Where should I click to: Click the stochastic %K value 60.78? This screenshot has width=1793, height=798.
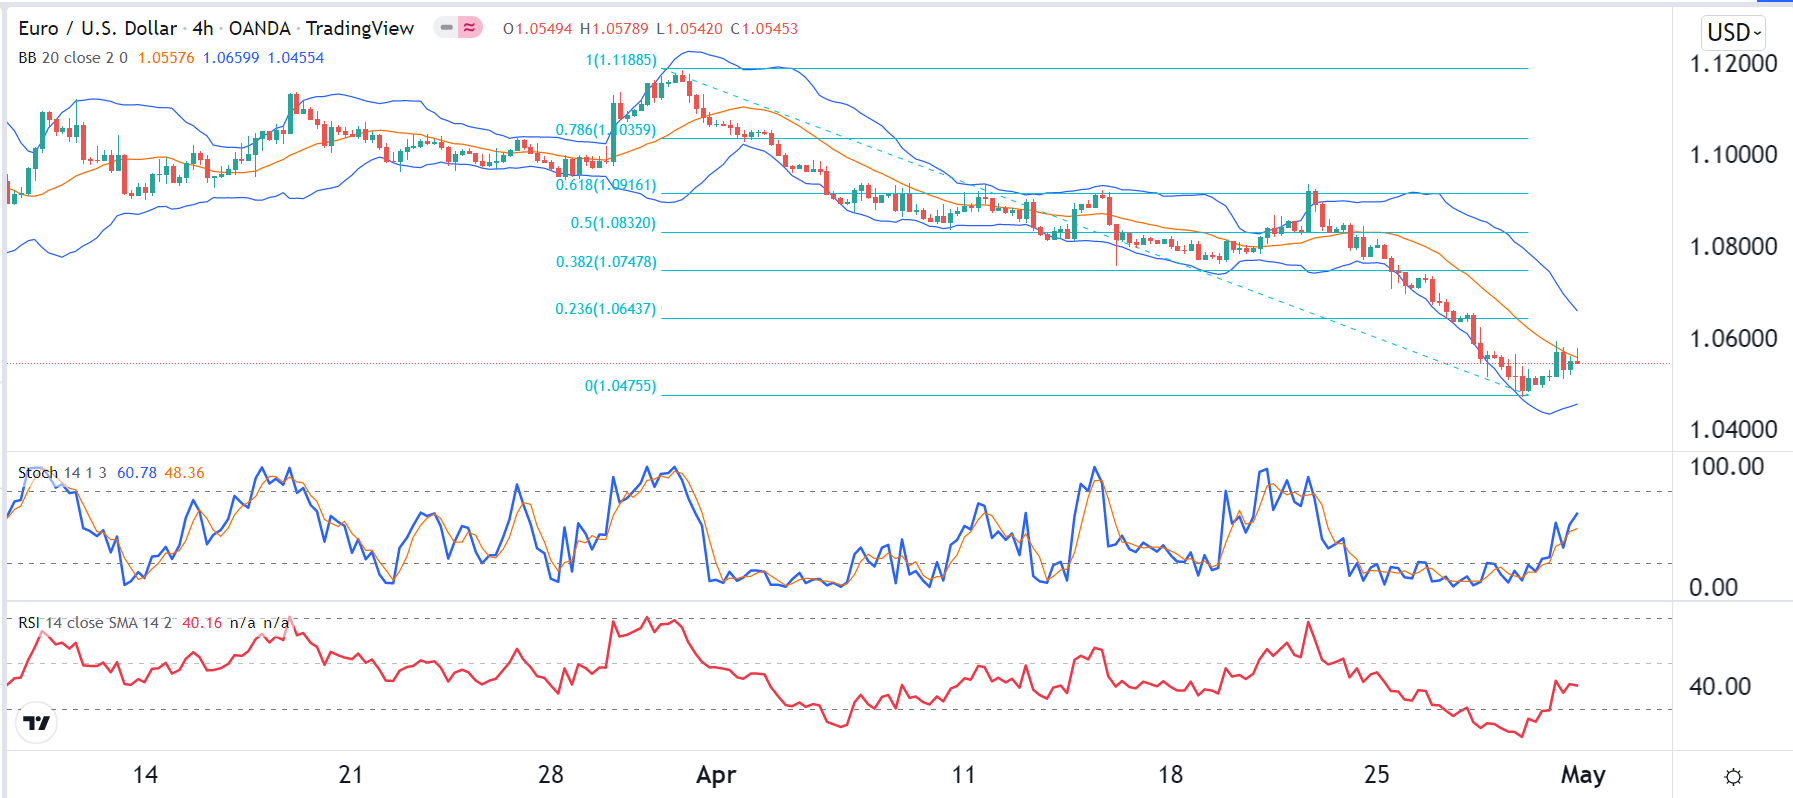click(137, 473)
